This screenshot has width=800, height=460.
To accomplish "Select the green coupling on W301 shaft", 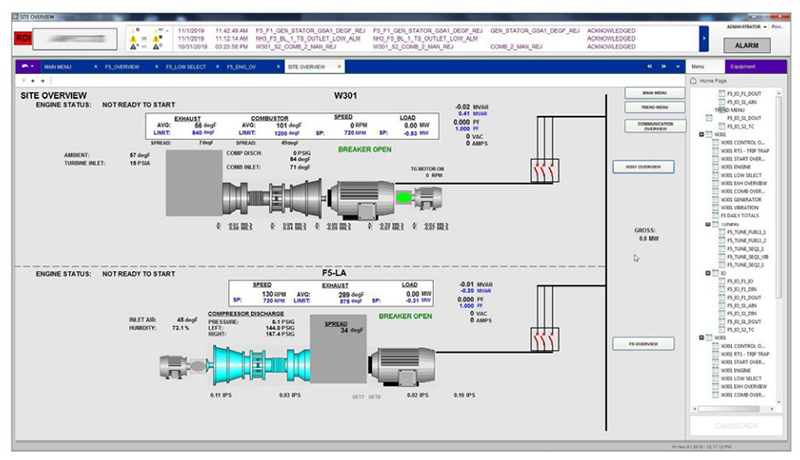I will (404, 197).
